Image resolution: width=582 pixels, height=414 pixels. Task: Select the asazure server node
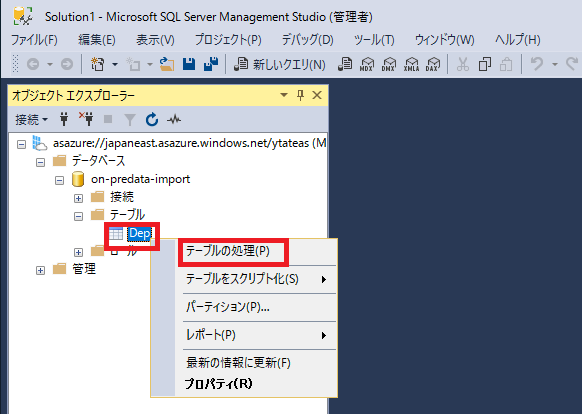click(x=189, y=143)
